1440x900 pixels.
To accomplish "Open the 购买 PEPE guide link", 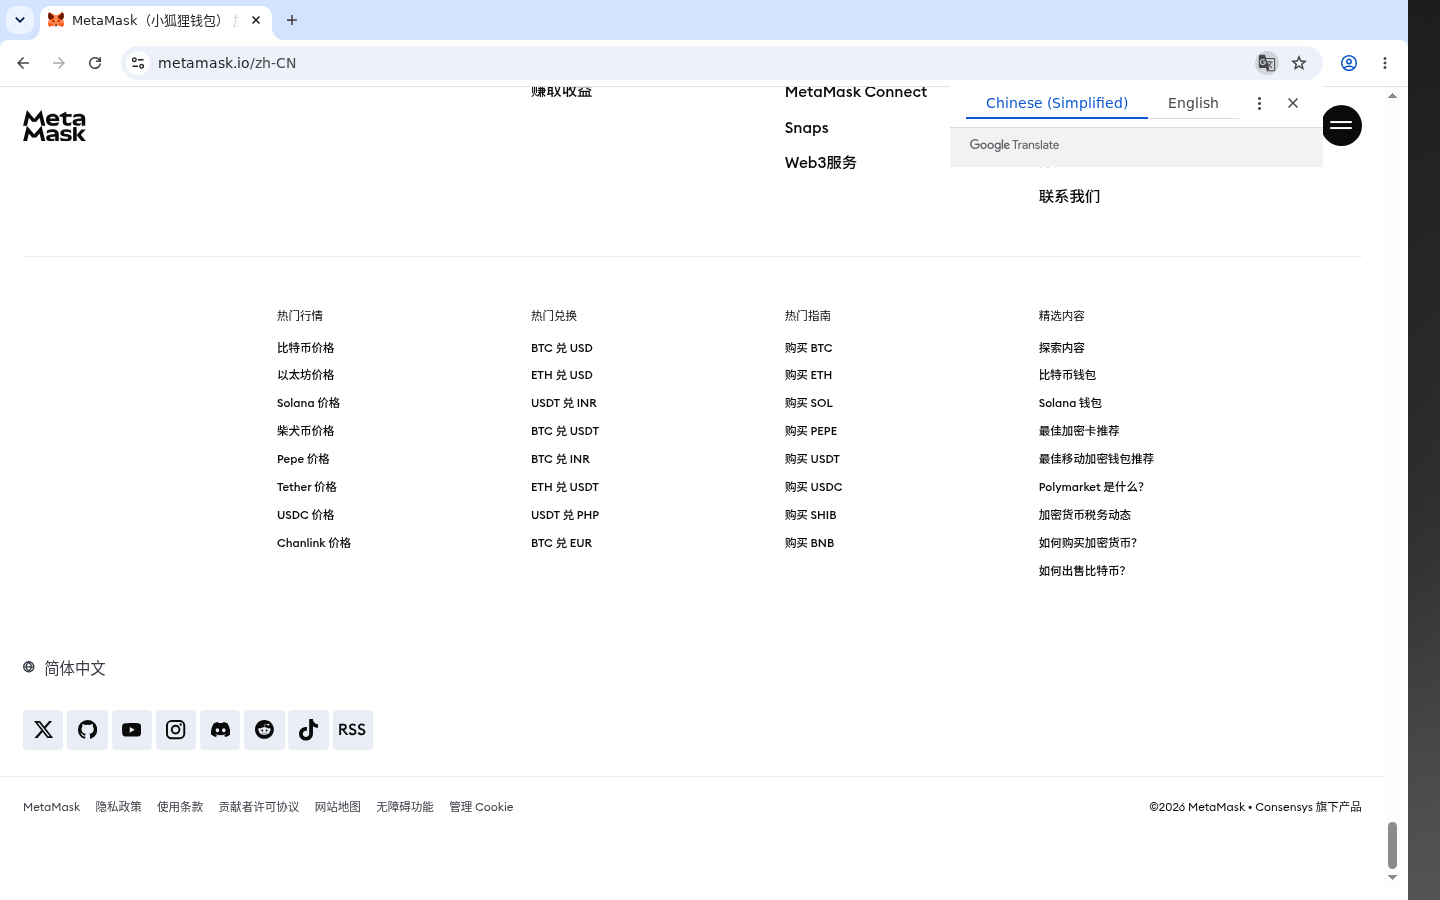I will pyautogui.click(x=811, y=431).
